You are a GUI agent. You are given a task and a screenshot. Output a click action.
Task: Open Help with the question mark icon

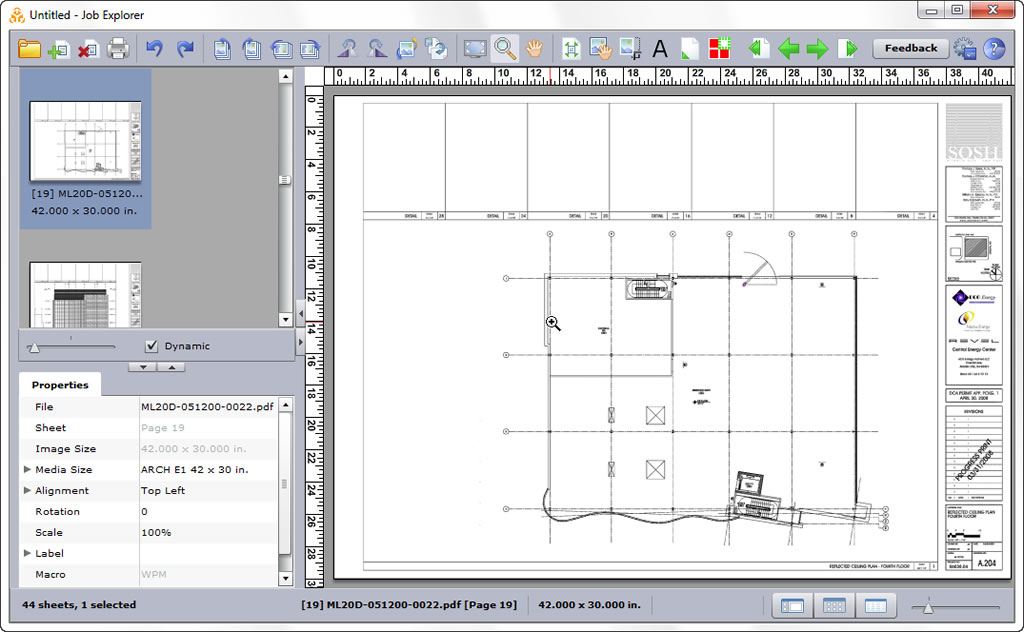[x=994, y=49]
